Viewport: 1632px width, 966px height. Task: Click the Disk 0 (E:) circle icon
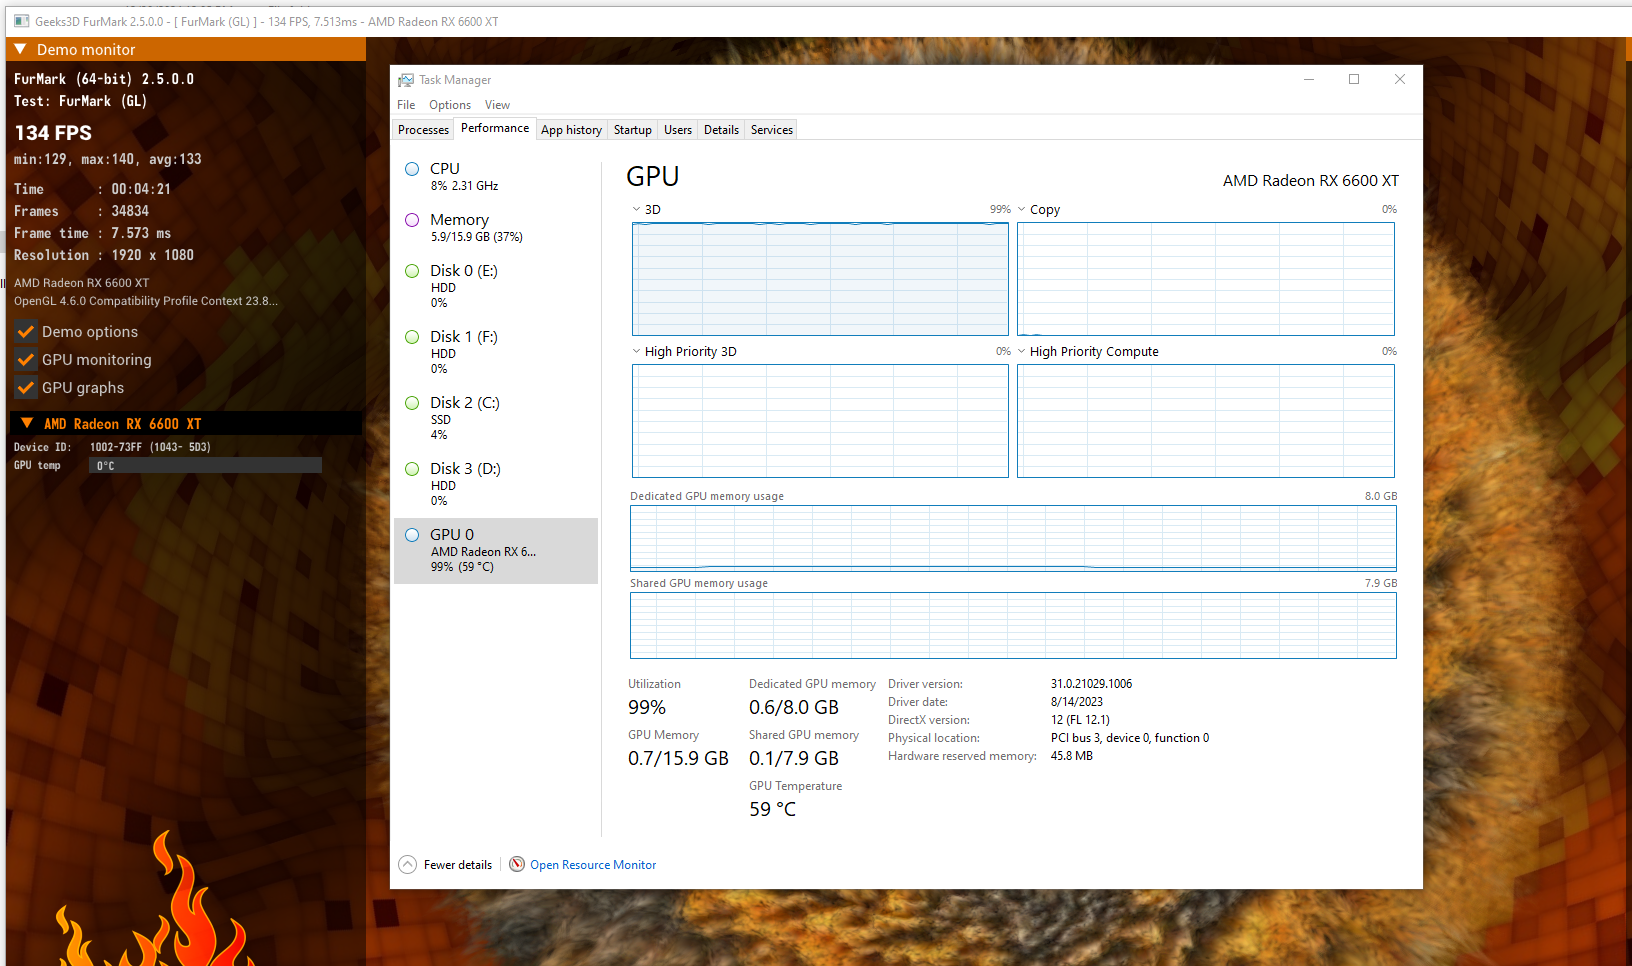click(412, 271)
